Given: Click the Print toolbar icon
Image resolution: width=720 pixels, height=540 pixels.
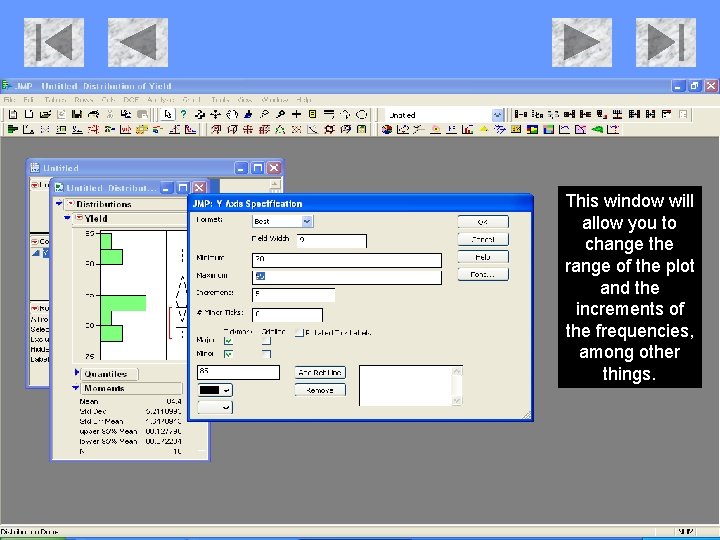Looking at the screenshot, I should pyautogui.click(x=93, y=114).
